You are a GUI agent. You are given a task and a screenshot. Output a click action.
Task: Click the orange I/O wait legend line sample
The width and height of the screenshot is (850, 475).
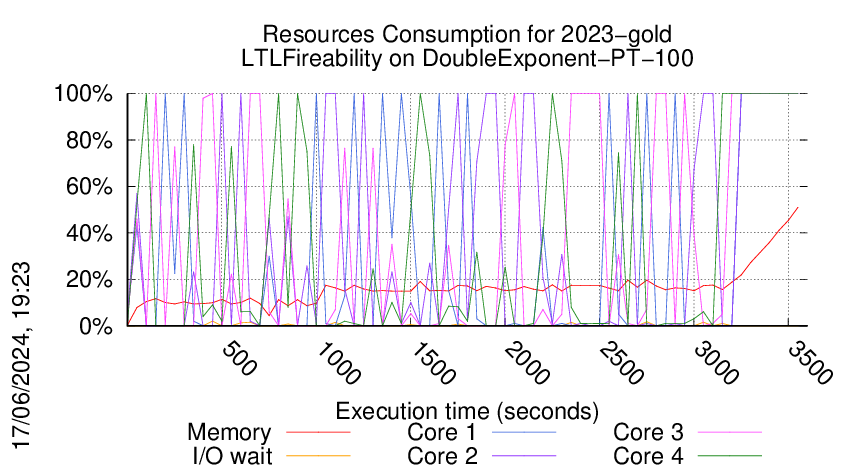[x=318, y=455]
